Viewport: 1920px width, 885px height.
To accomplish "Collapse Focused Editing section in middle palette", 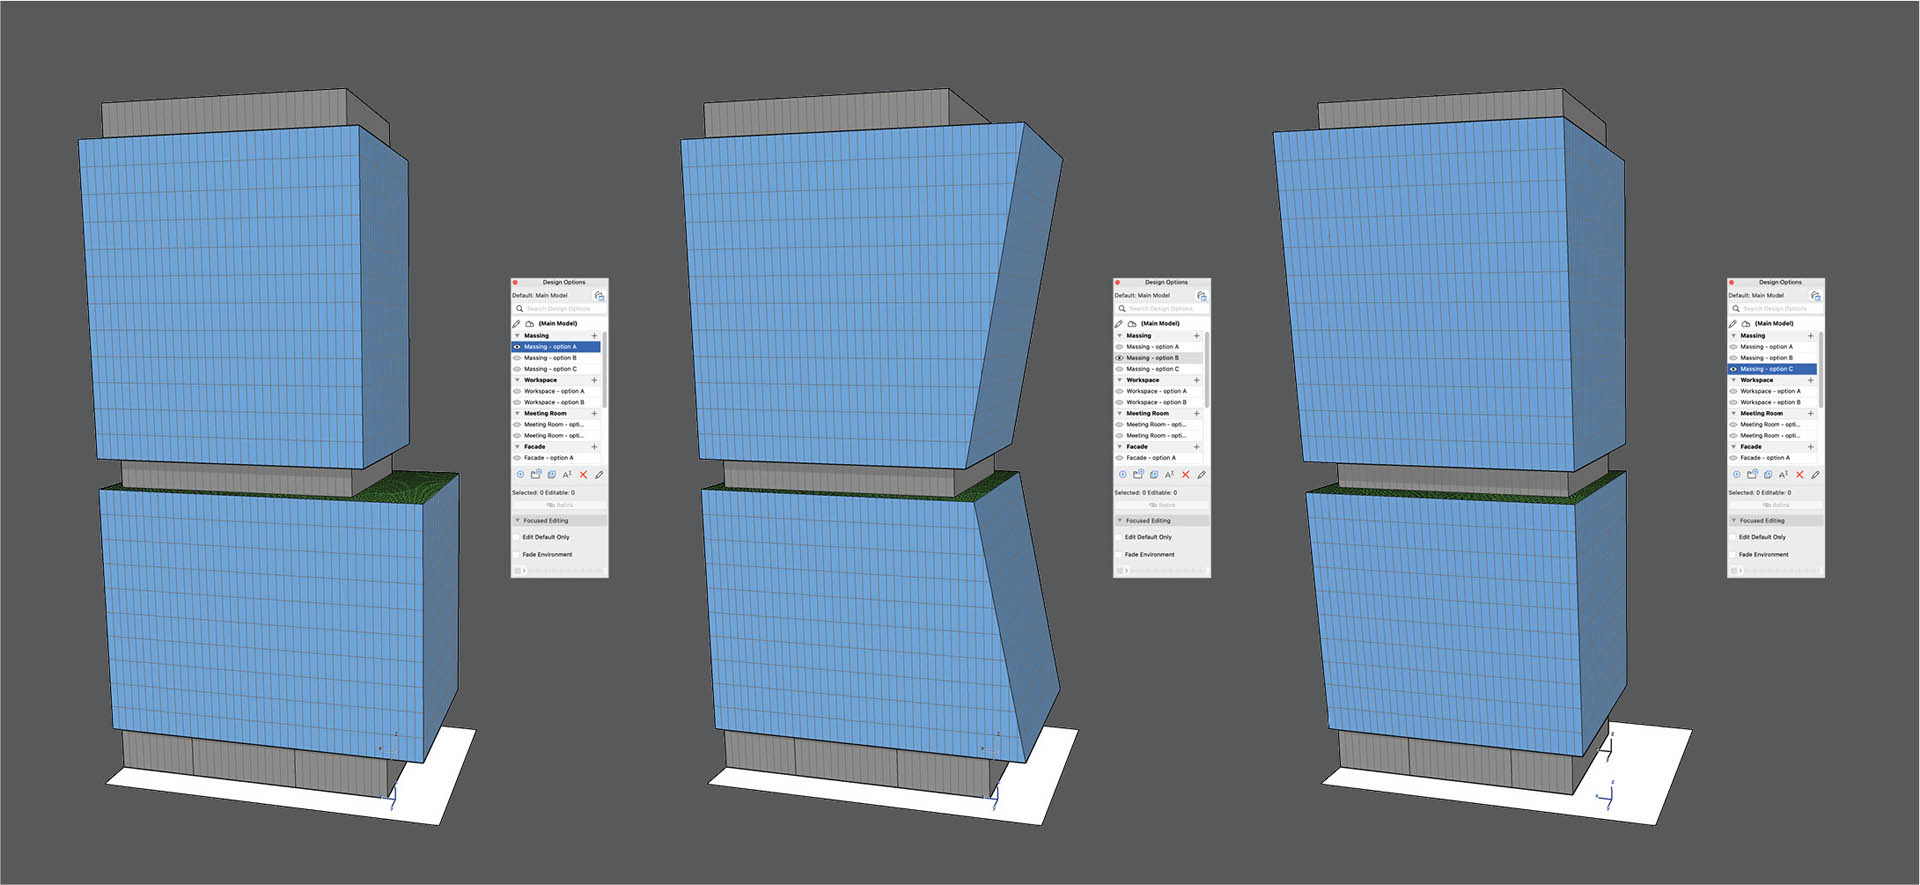I will tap(1119, 520).
